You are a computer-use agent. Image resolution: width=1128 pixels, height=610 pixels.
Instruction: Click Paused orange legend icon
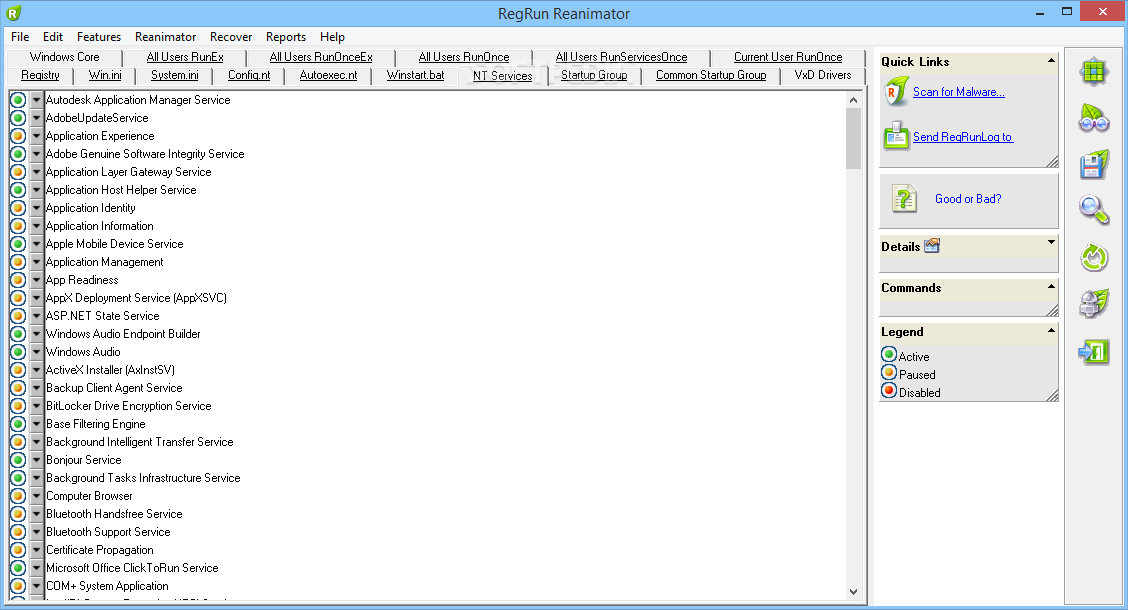(889, 373)
